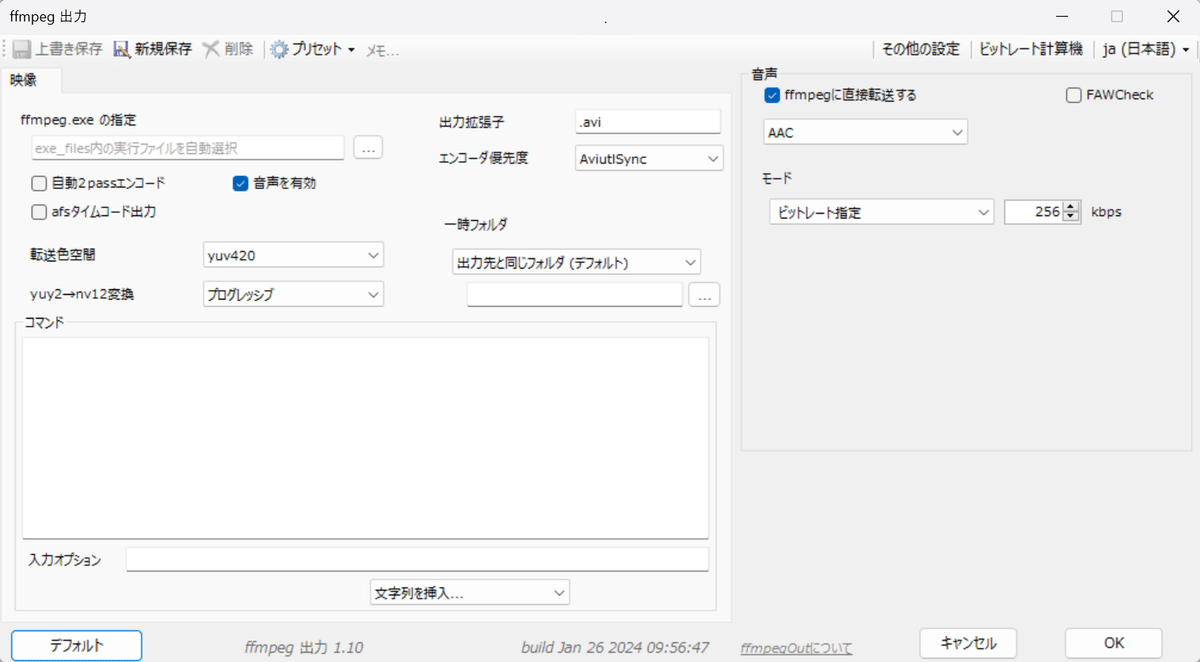Image resolution: width=1200 pixels, height=662 pixels.
Task: Open the AAC audio codec dropdown
Action: [865, 132]
